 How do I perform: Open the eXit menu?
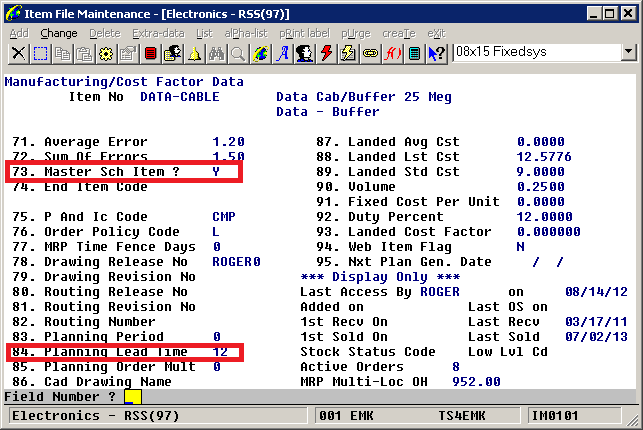[x=436, y=33]
